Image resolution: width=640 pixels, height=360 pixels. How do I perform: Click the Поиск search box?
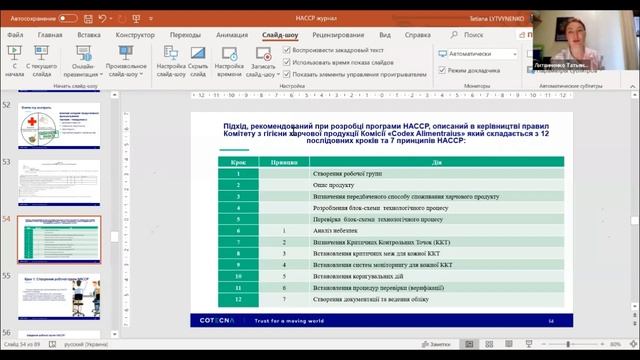pyautogui.click(x=467, y=35)
